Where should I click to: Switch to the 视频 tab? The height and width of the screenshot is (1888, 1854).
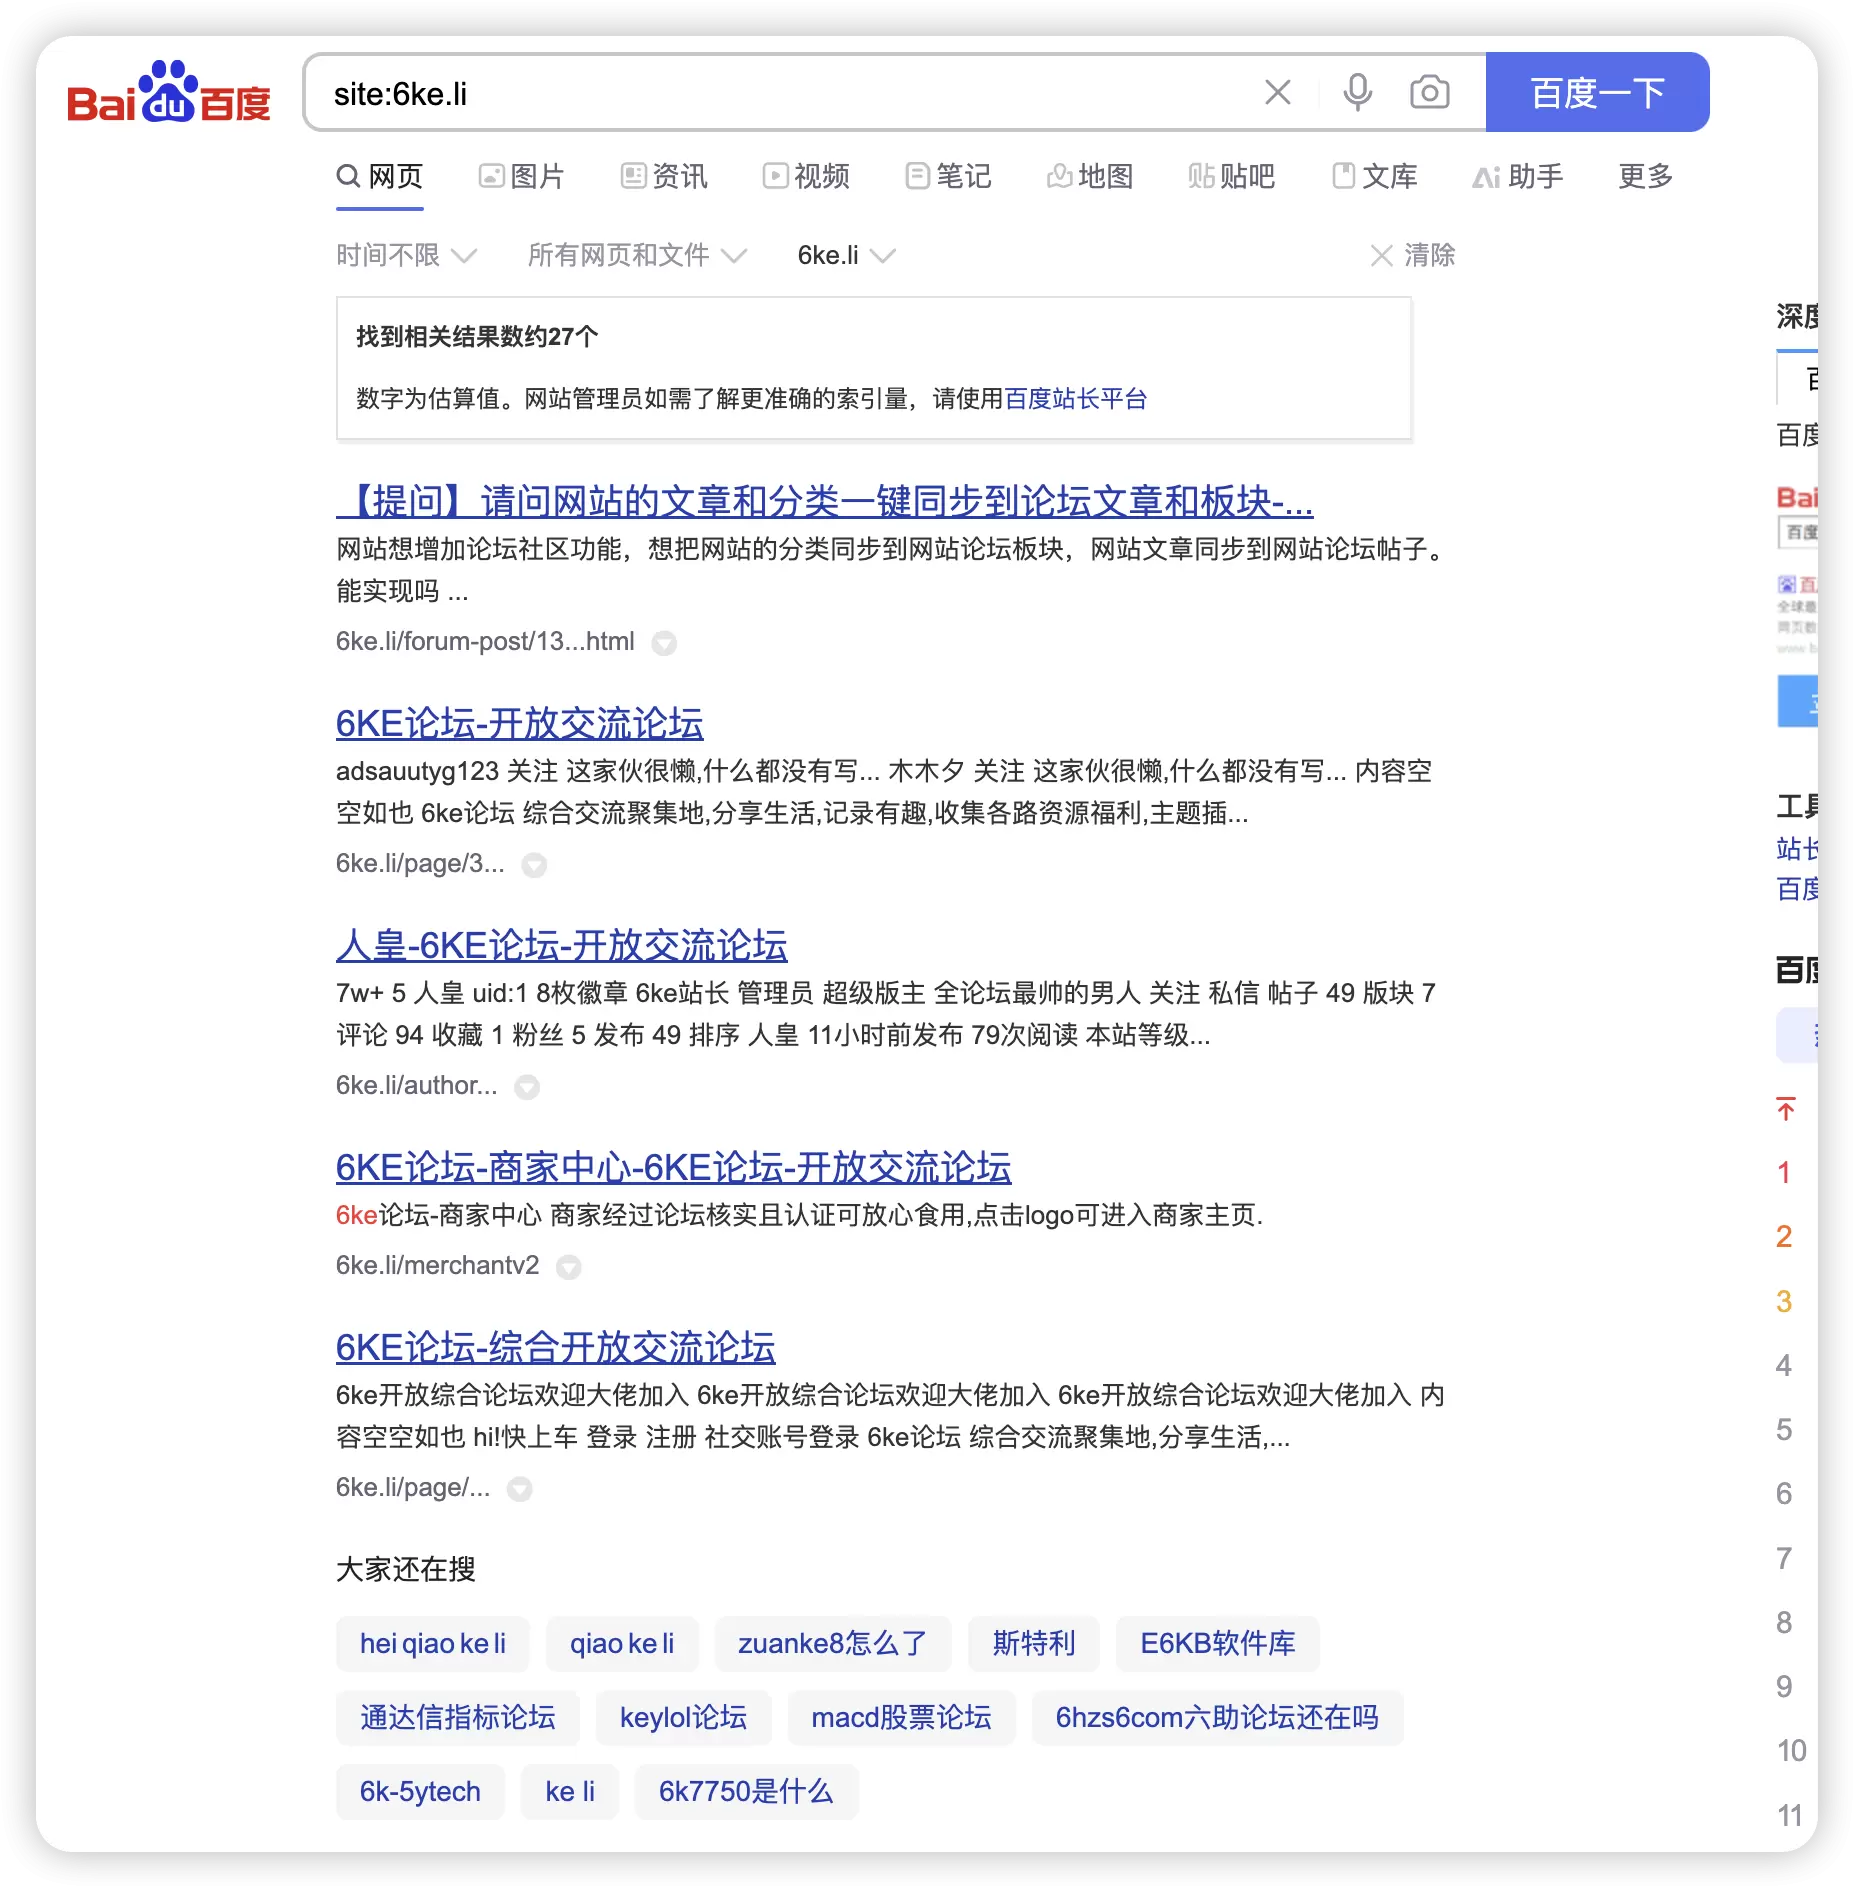tap(806, 177)
